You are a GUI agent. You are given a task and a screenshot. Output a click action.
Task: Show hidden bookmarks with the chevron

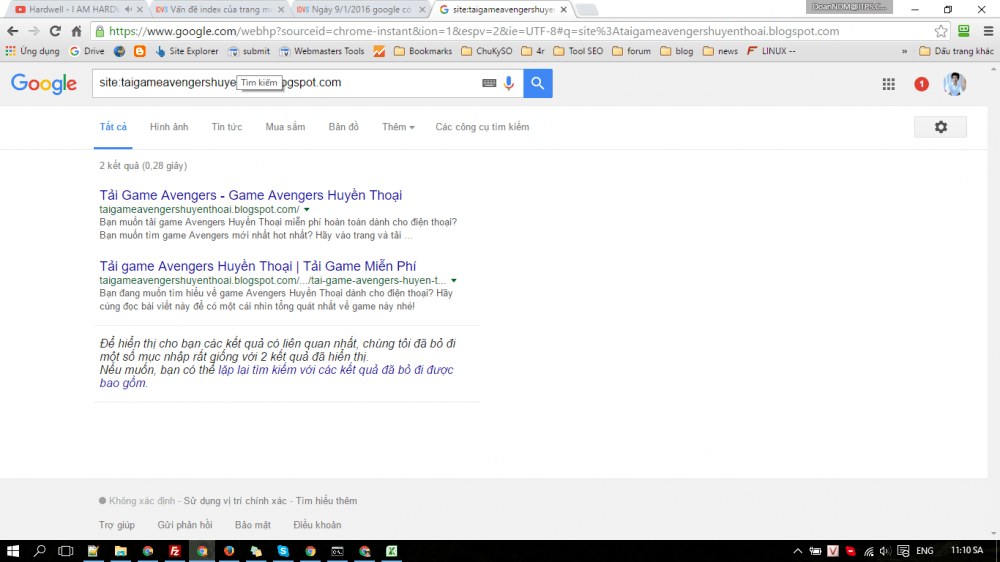(x=904, y=51)
